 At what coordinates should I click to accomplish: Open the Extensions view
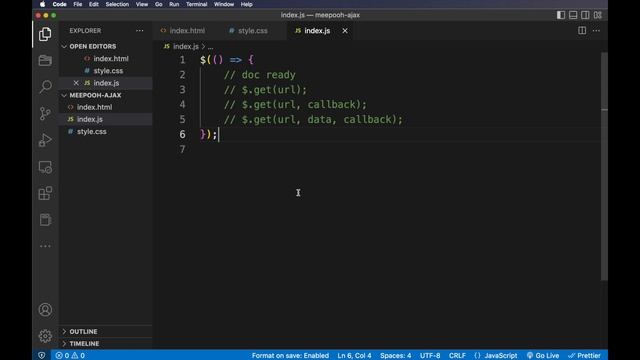[45, 193]
